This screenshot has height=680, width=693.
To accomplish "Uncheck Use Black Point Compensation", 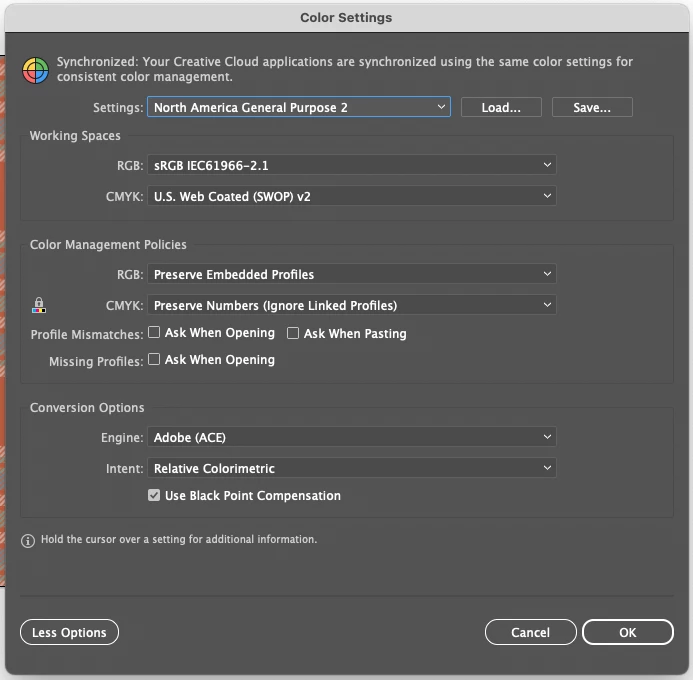I will click(x=154, y=495).
